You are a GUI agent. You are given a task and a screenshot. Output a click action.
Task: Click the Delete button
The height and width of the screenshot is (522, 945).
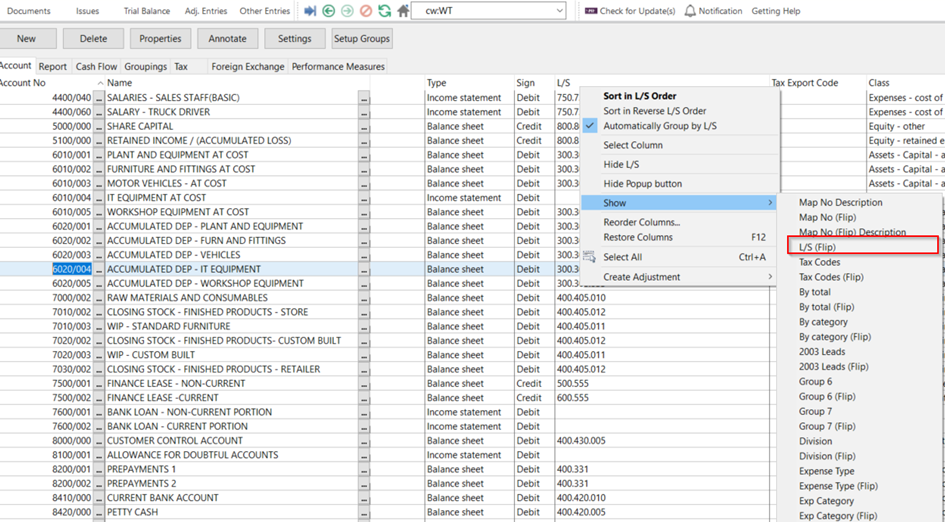[93, 39]
